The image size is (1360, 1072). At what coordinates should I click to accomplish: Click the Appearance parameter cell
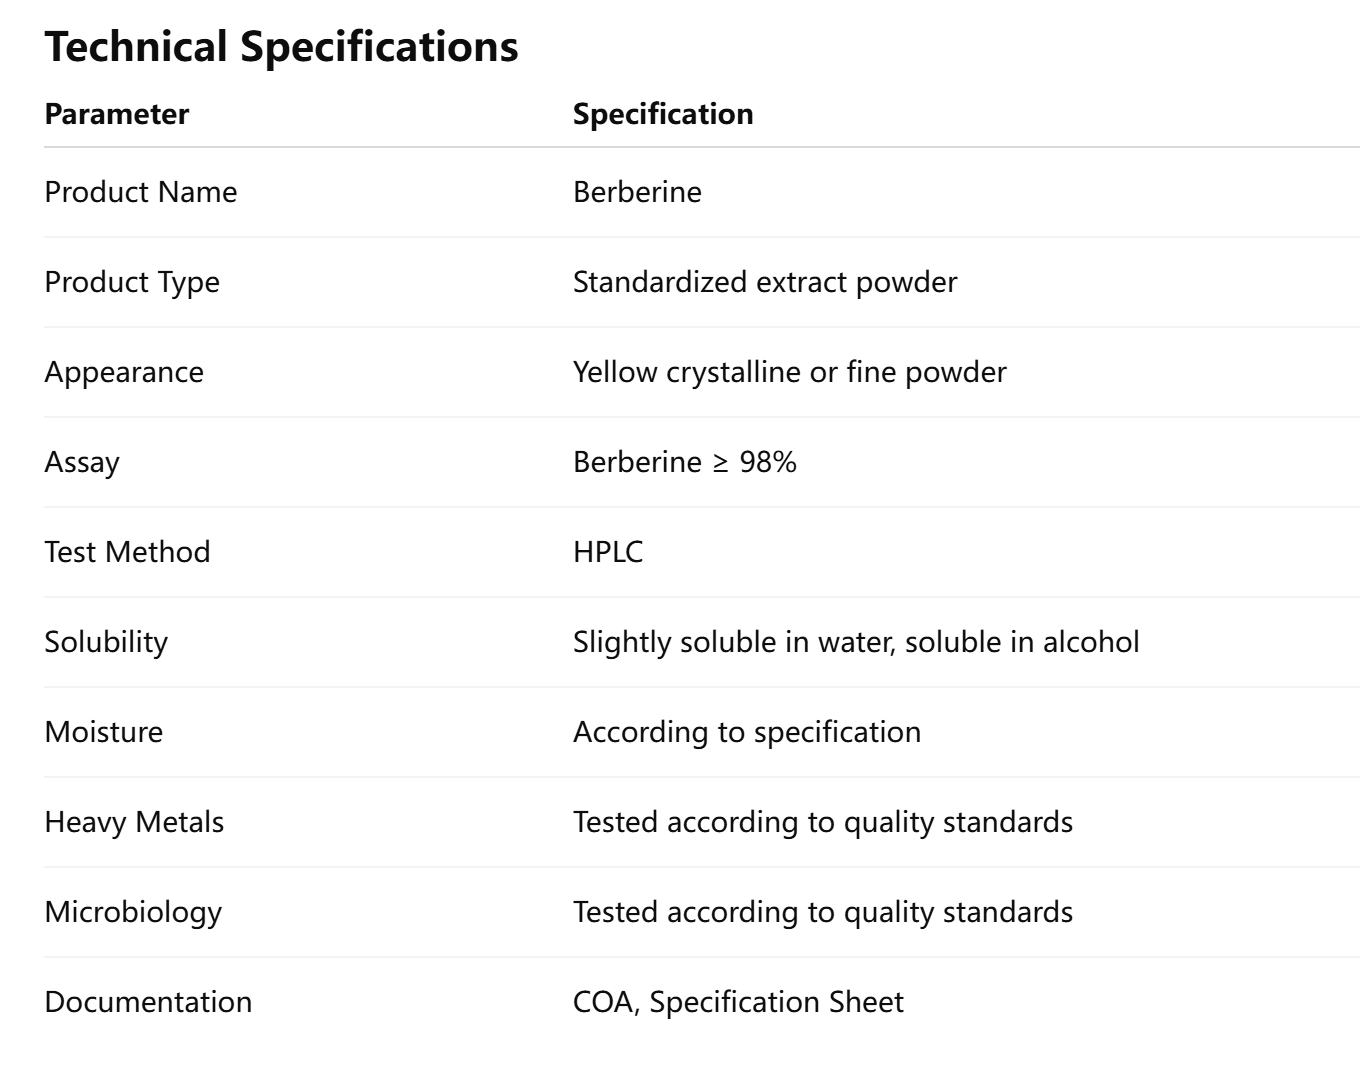[124, 372]
